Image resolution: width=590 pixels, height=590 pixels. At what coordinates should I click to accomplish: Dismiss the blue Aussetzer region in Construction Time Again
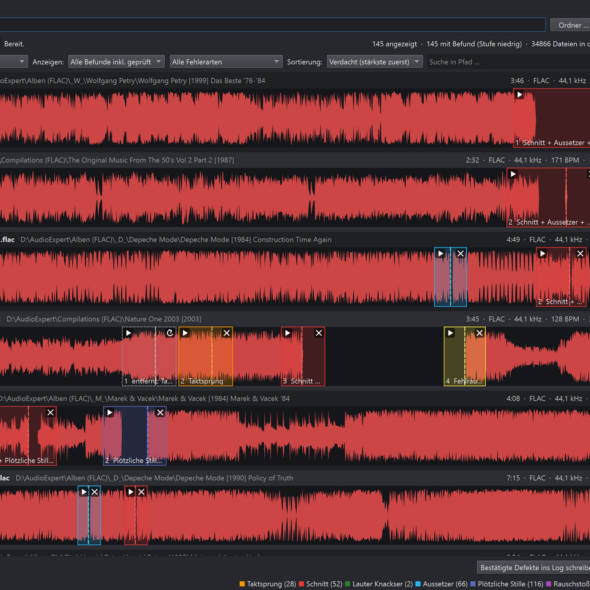461,254
